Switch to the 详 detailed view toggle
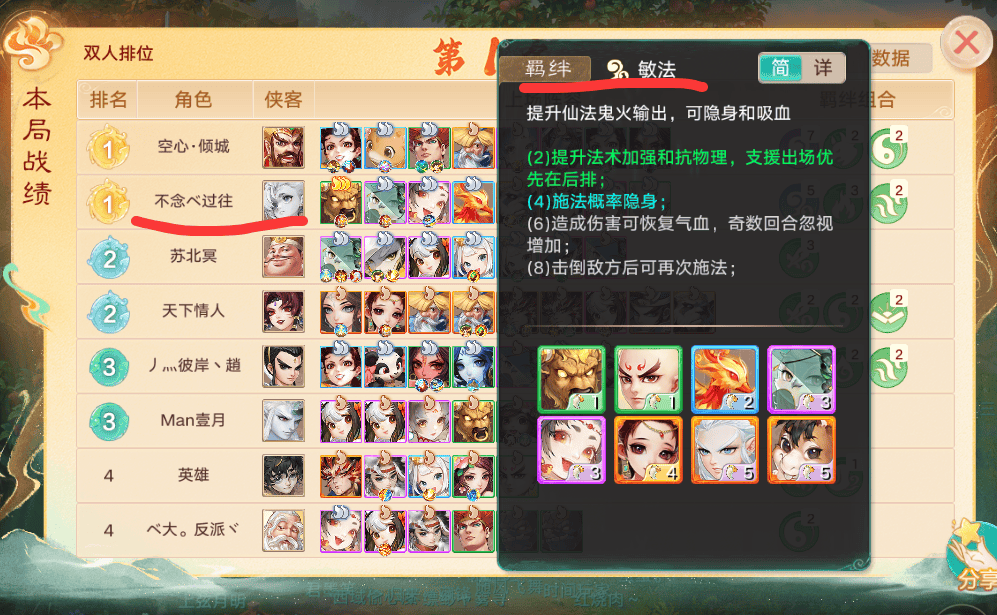Viewport: 997px width, 615px height. tap(823, 68)
